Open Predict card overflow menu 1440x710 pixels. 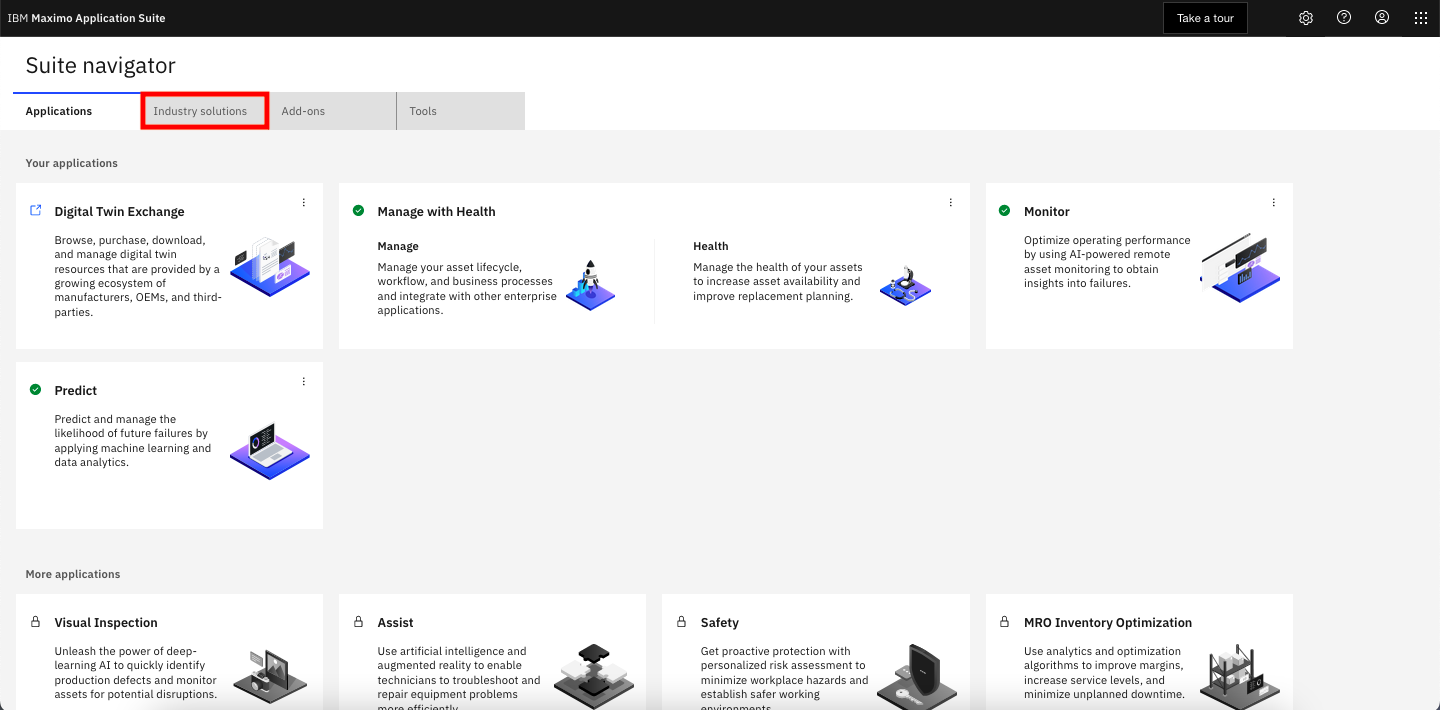304,381
